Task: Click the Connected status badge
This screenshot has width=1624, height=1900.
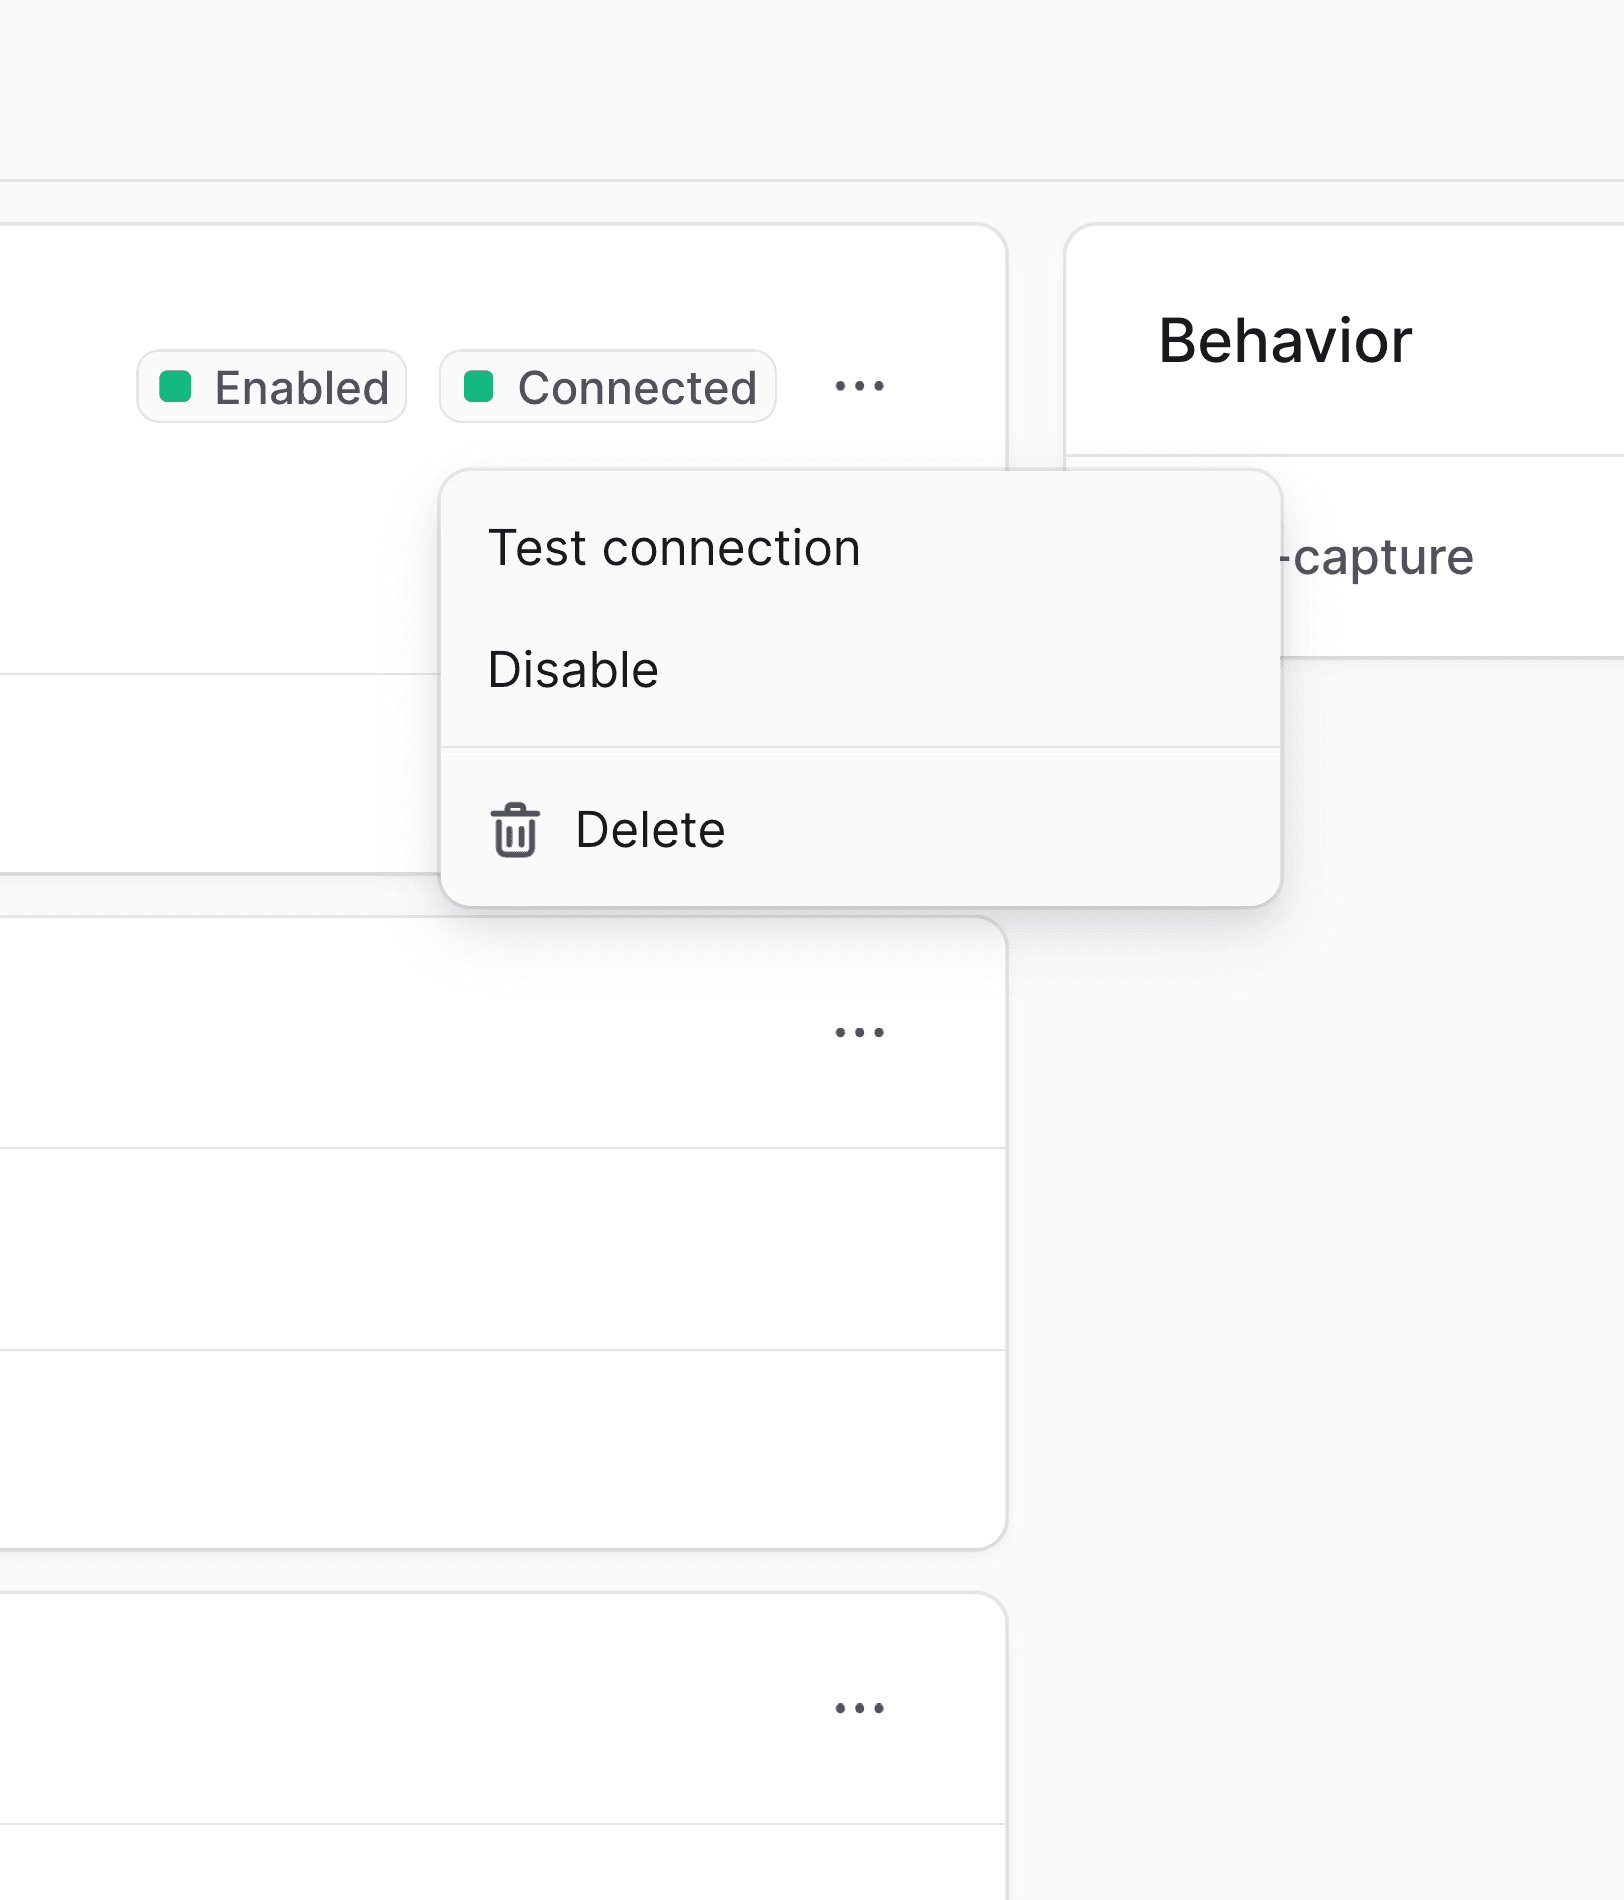Action: click(608, 386)
